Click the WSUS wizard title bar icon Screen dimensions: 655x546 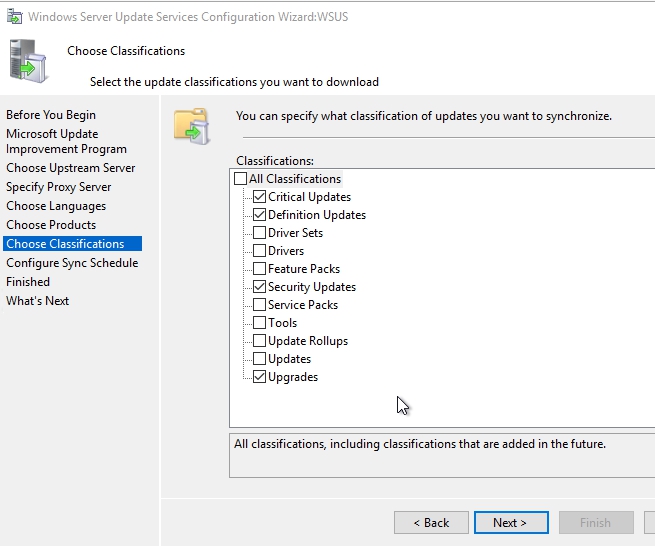point(13,17)
